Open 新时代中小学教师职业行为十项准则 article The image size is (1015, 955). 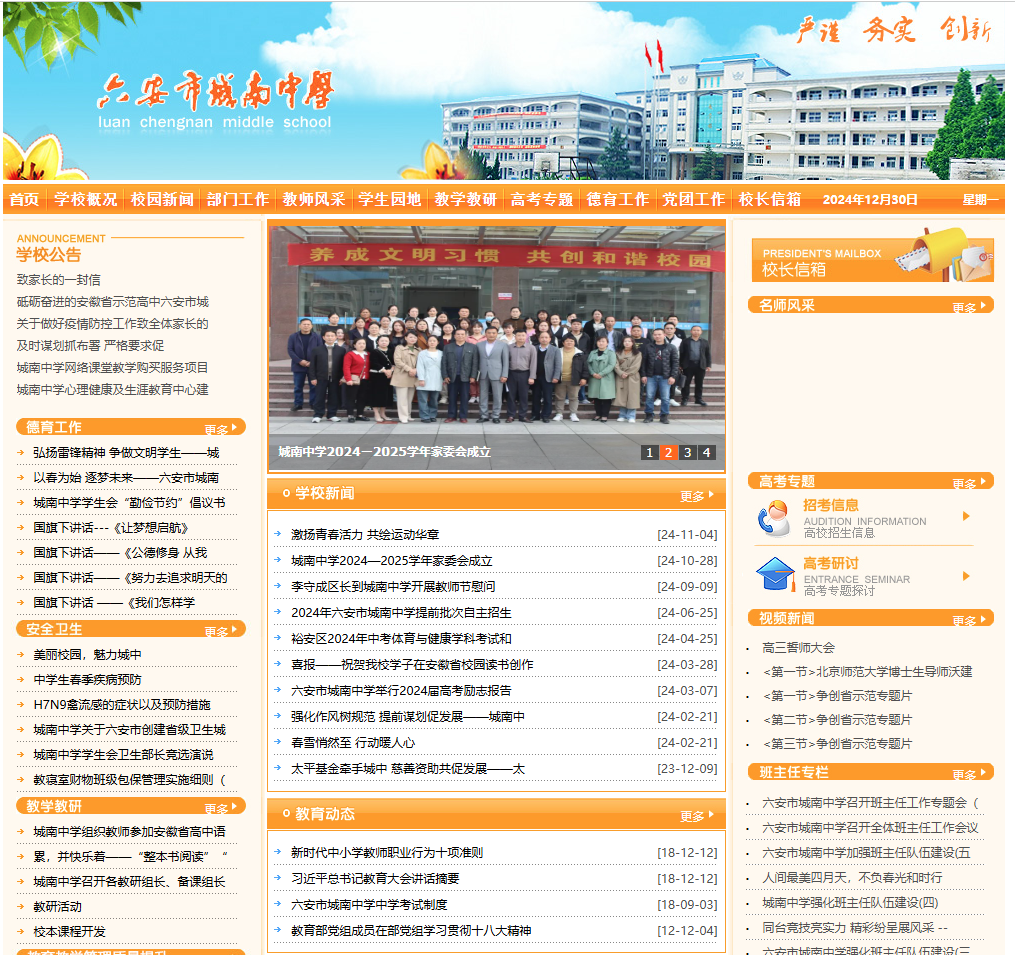tap(386, 853)
